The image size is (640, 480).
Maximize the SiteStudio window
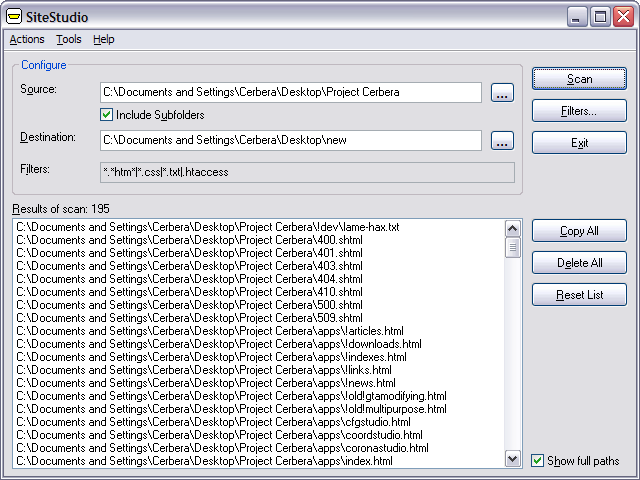point(600,17)
